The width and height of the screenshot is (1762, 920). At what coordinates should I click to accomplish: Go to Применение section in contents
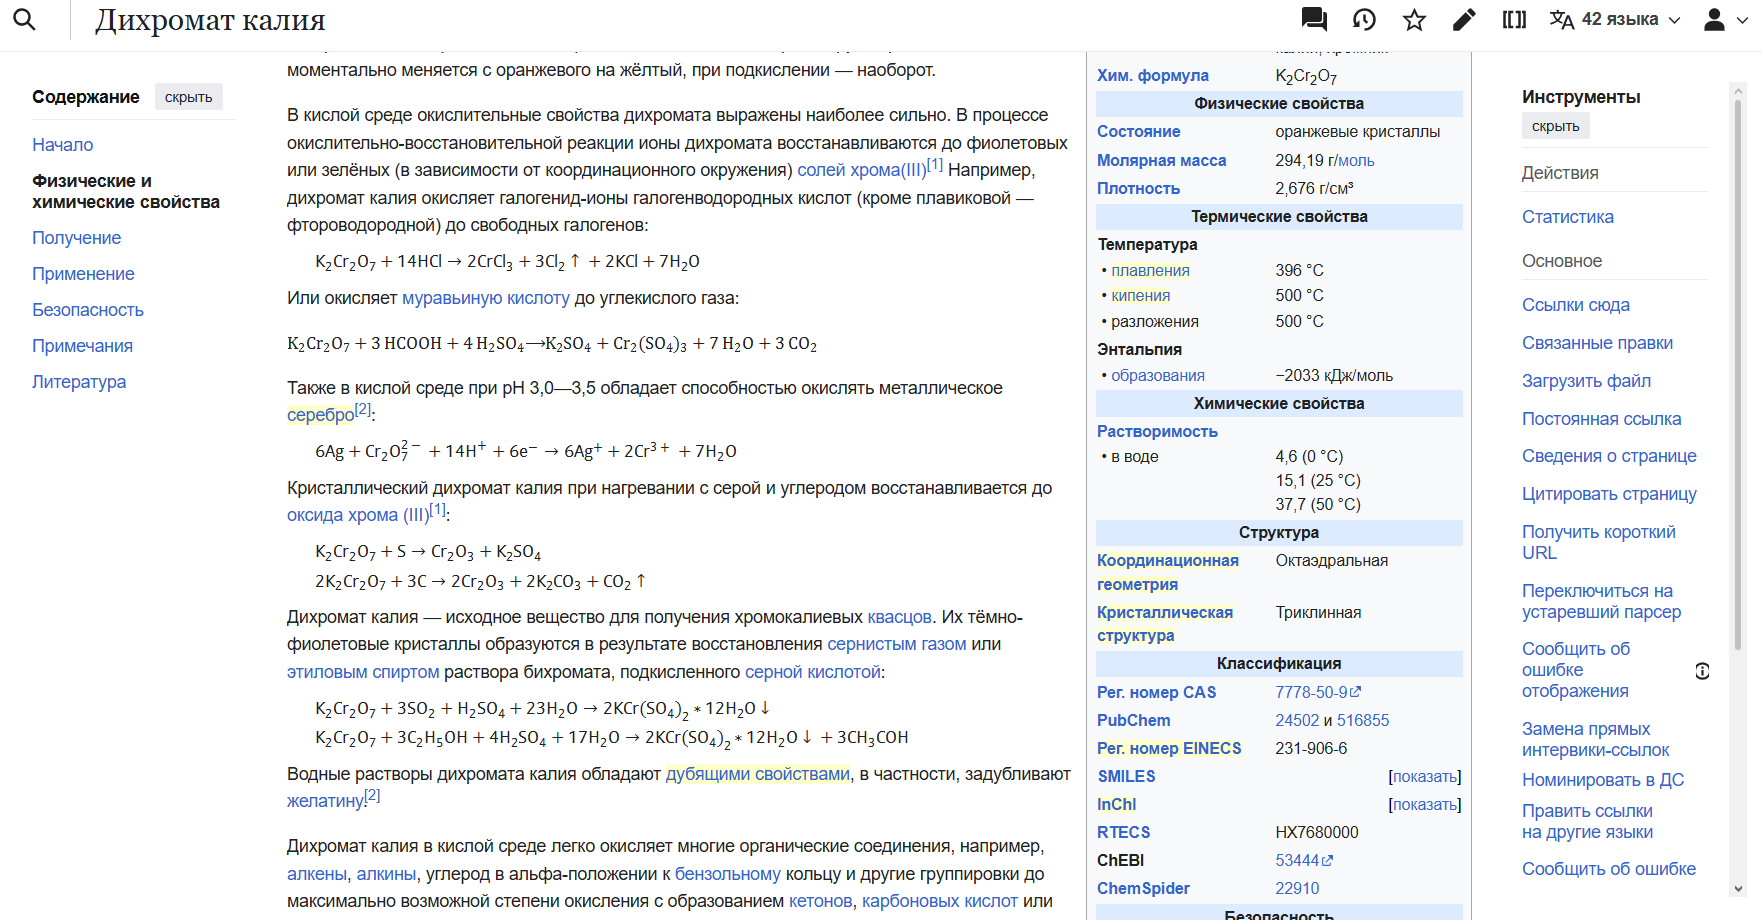click(83, 274)
